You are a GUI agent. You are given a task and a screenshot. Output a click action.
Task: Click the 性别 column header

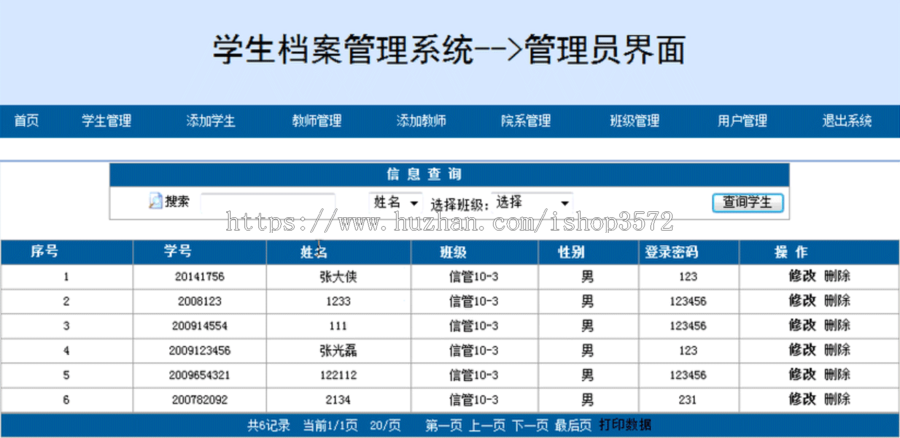coord(572,252)
